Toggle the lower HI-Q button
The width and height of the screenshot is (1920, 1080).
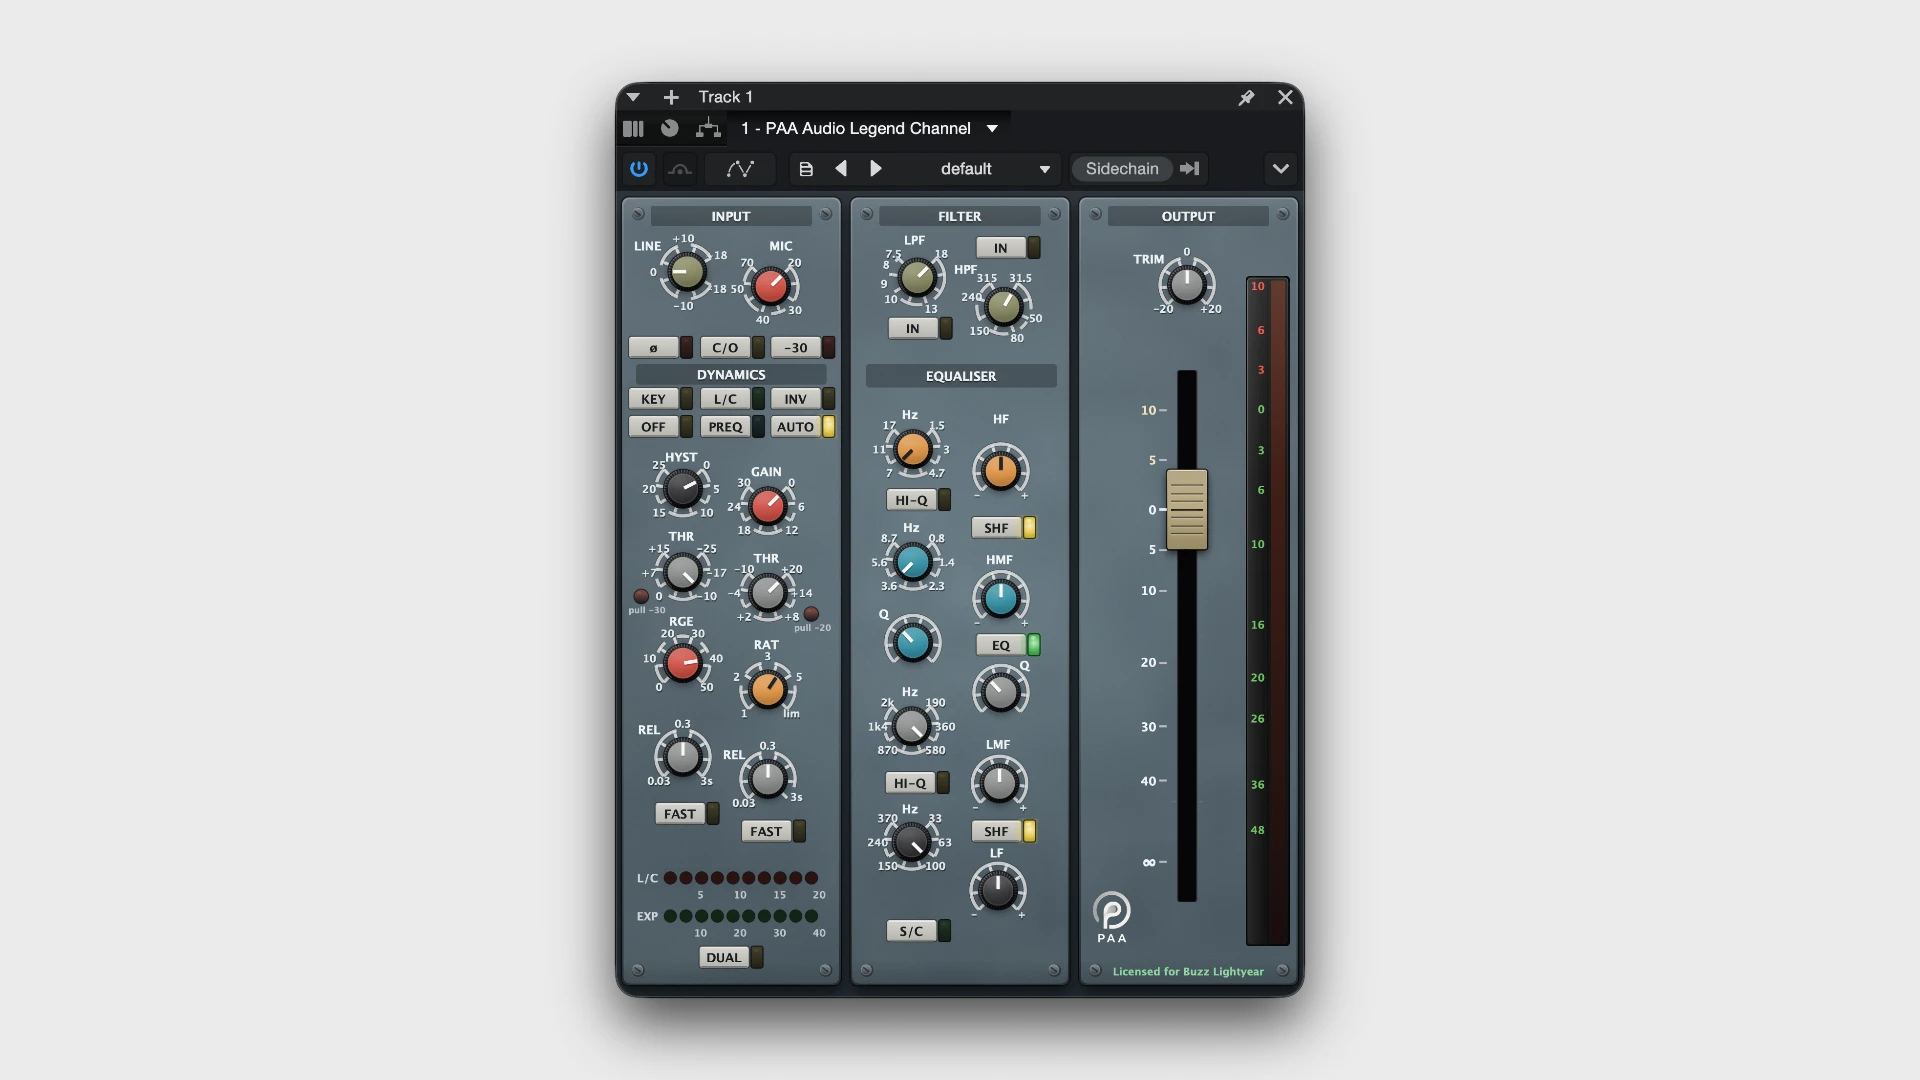tap(910, 783)
